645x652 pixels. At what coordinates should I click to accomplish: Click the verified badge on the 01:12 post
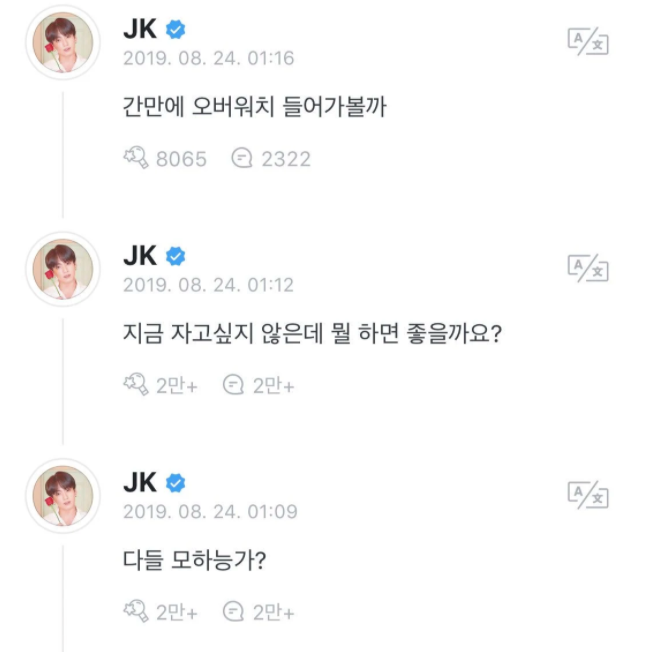click(x=175, y=257)
